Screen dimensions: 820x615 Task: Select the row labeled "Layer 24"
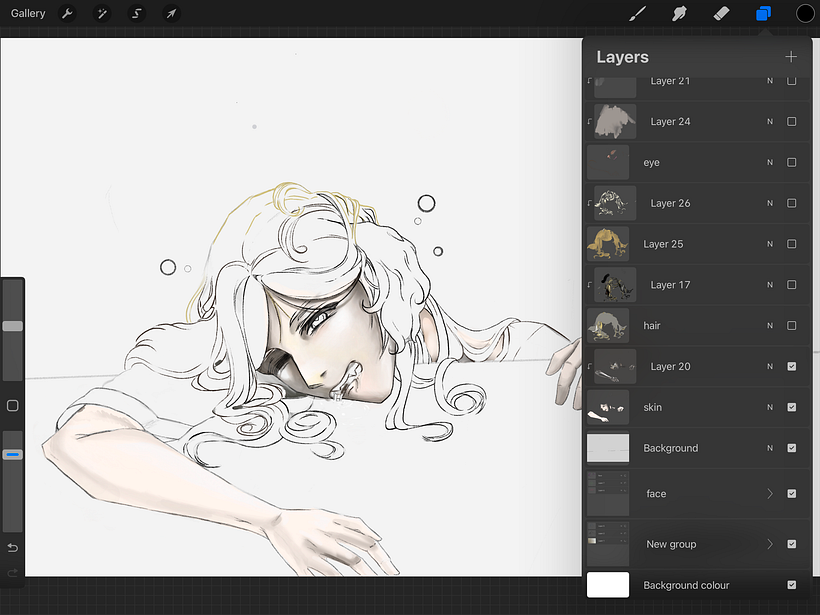pyautogui.click(x=698, y=121)
